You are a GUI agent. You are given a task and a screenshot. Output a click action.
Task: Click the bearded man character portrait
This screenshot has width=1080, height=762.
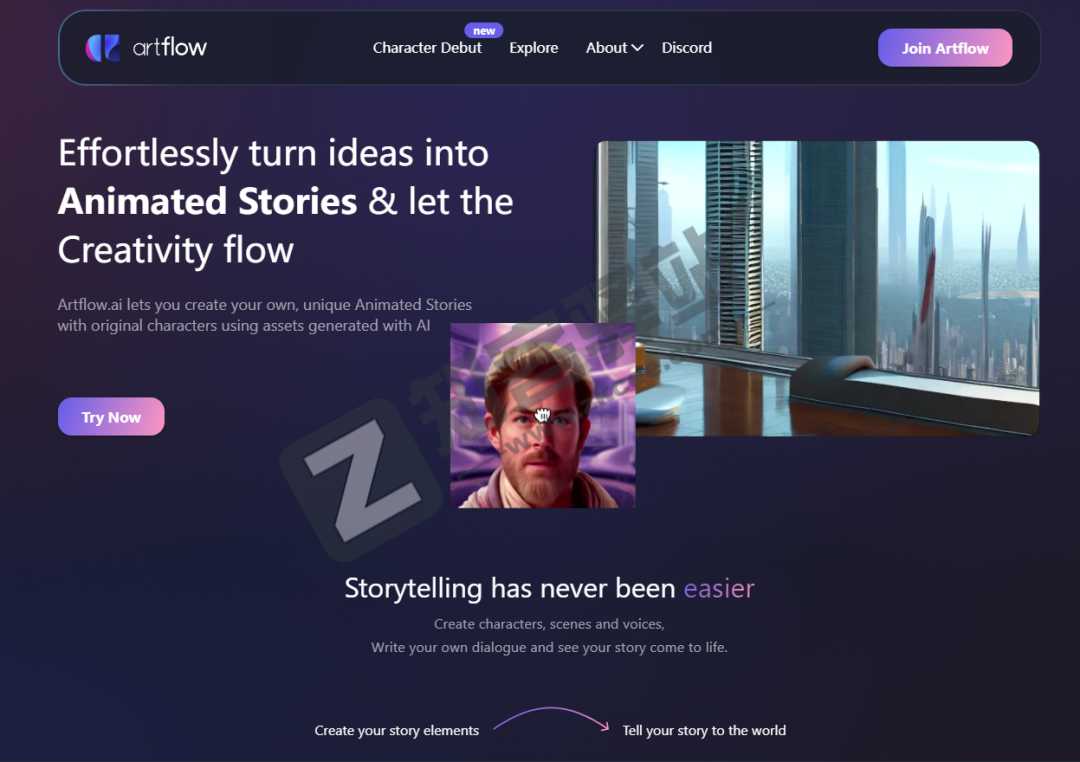tap(543, 415)
